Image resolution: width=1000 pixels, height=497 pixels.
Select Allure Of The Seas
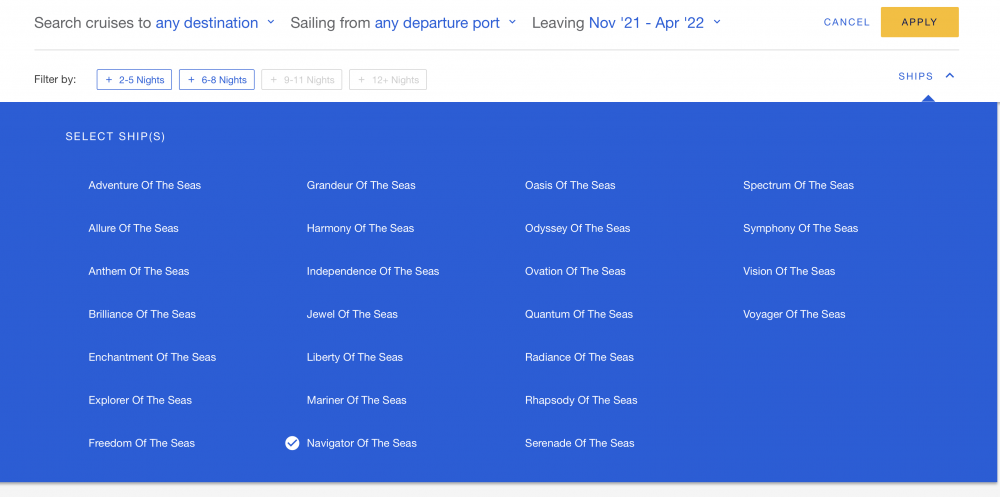click(133, 228)
